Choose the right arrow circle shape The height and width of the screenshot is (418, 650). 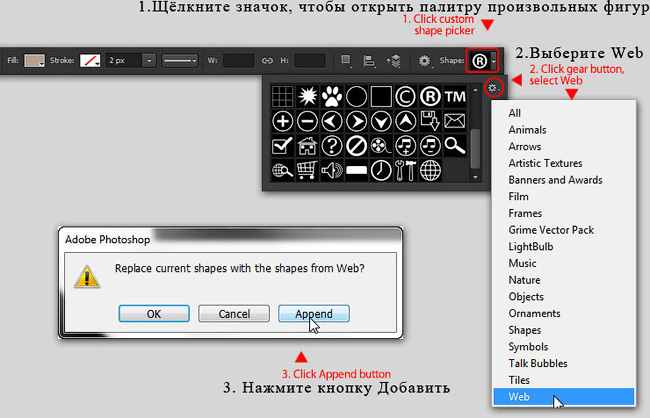tap(357, 122)
